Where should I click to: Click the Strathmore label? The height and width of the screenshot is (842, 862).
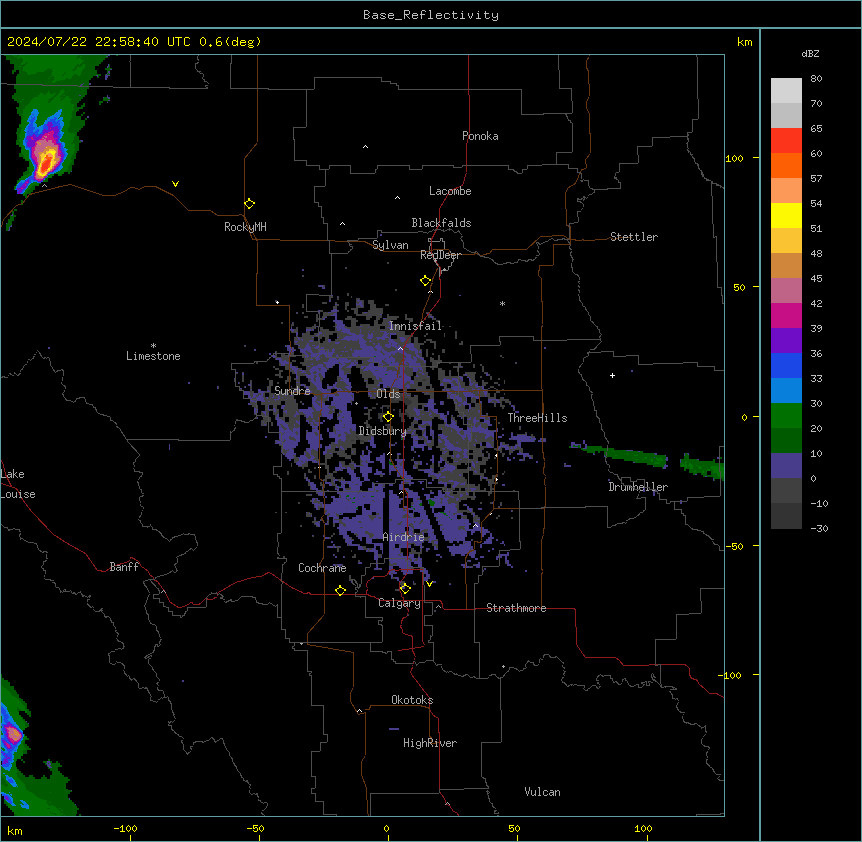tap(516, 608)
